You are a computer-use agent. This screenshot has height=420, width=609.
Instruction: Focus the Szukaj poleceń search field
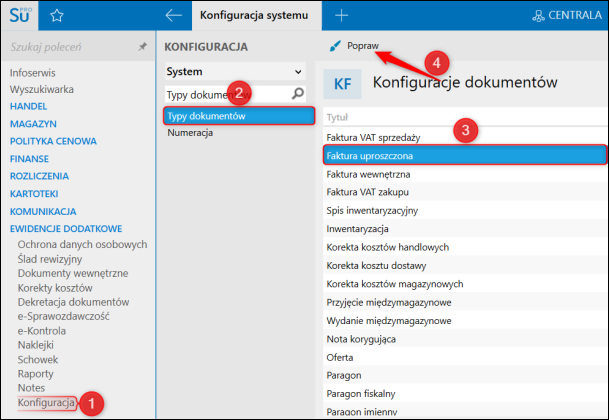point(72,47)
